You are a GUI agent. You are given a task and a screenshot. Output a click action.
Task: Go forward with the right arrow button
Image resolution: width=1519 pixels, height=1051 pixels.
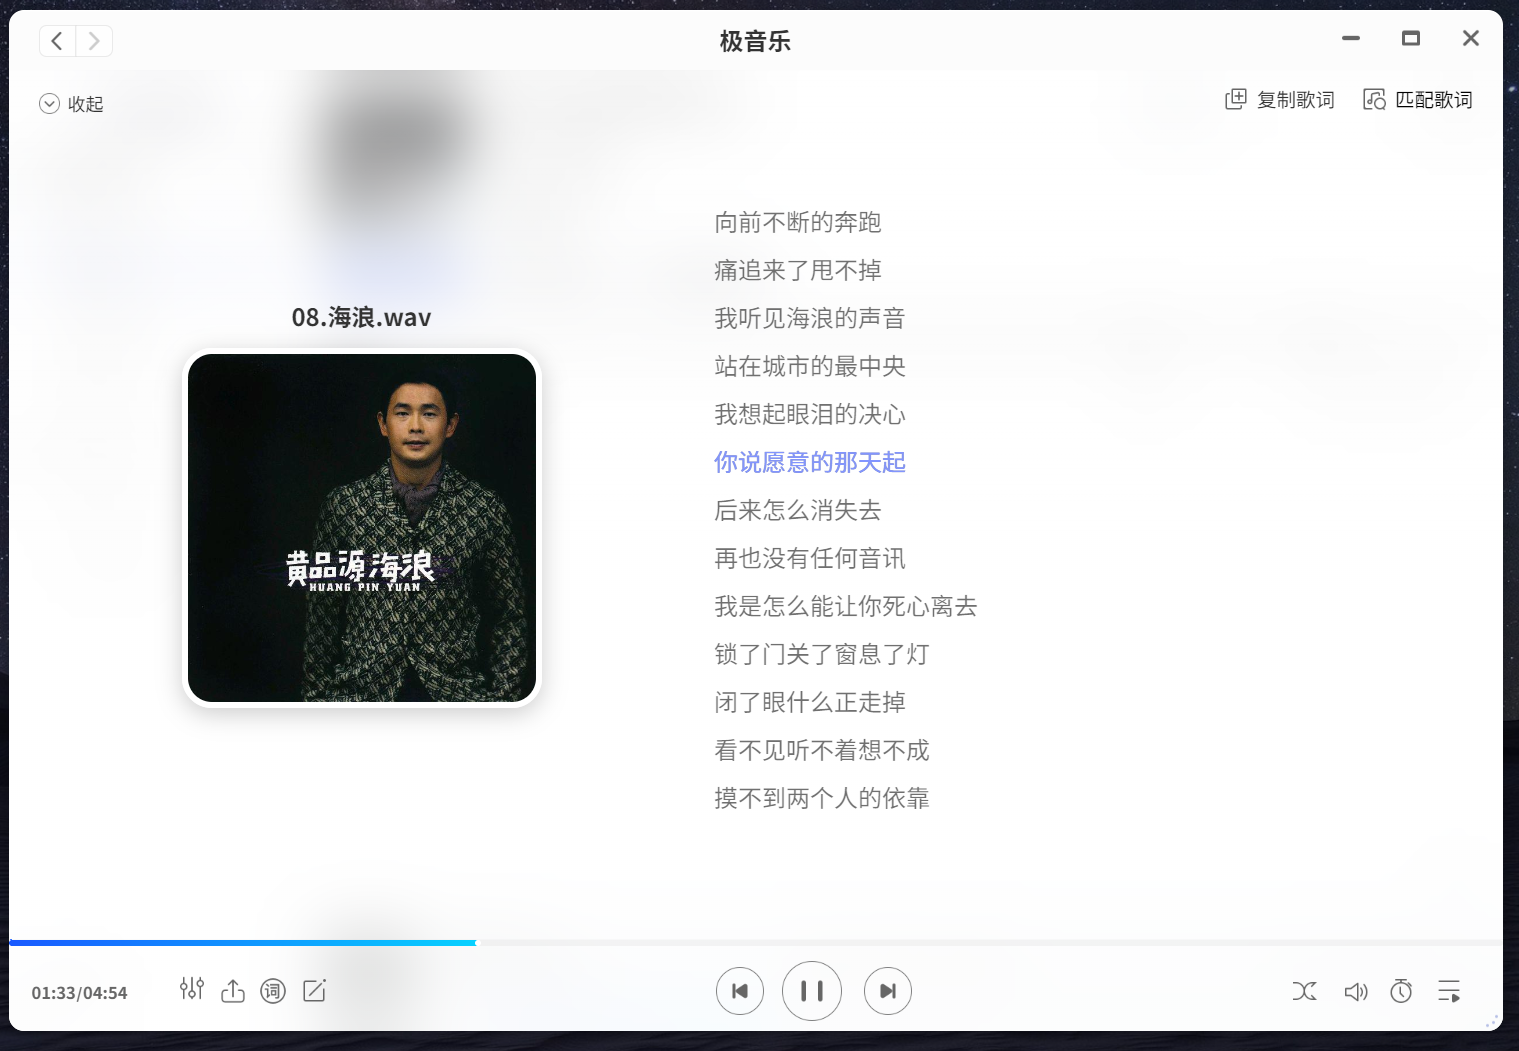94,41
